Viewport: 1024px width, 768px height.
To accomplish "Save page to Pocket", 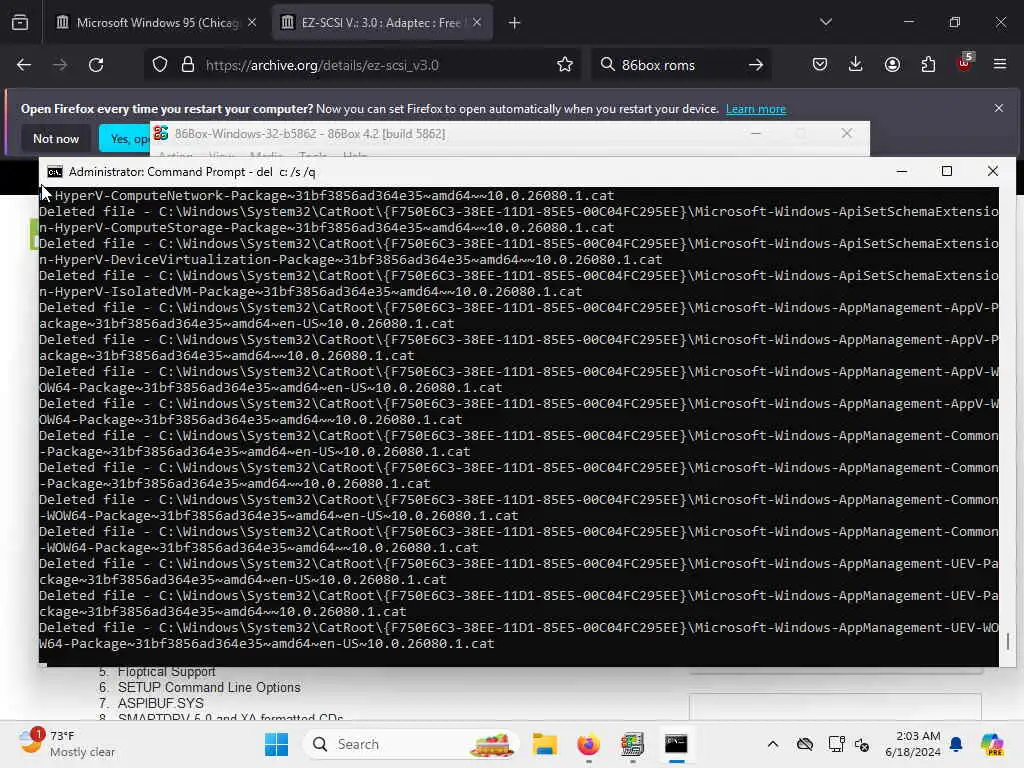I will pyautogui.click(x=820, y=65).
